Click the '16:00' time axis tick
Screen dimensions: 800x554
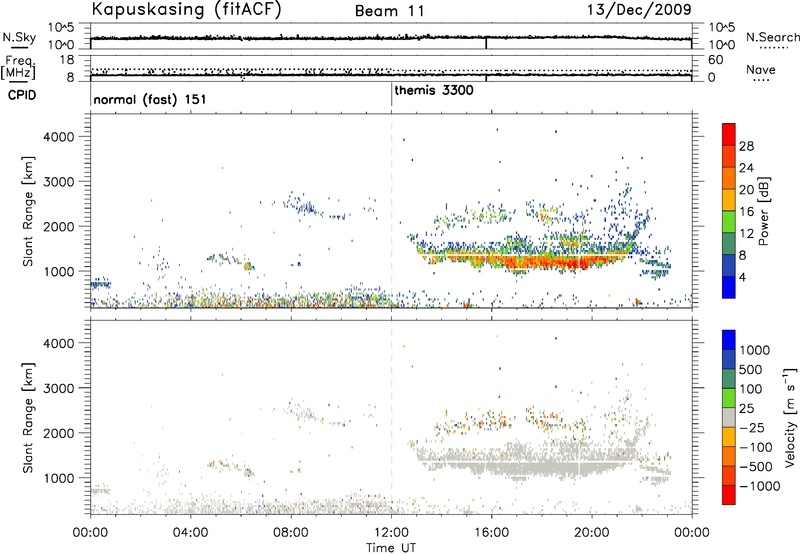click(x=491, y=533)
